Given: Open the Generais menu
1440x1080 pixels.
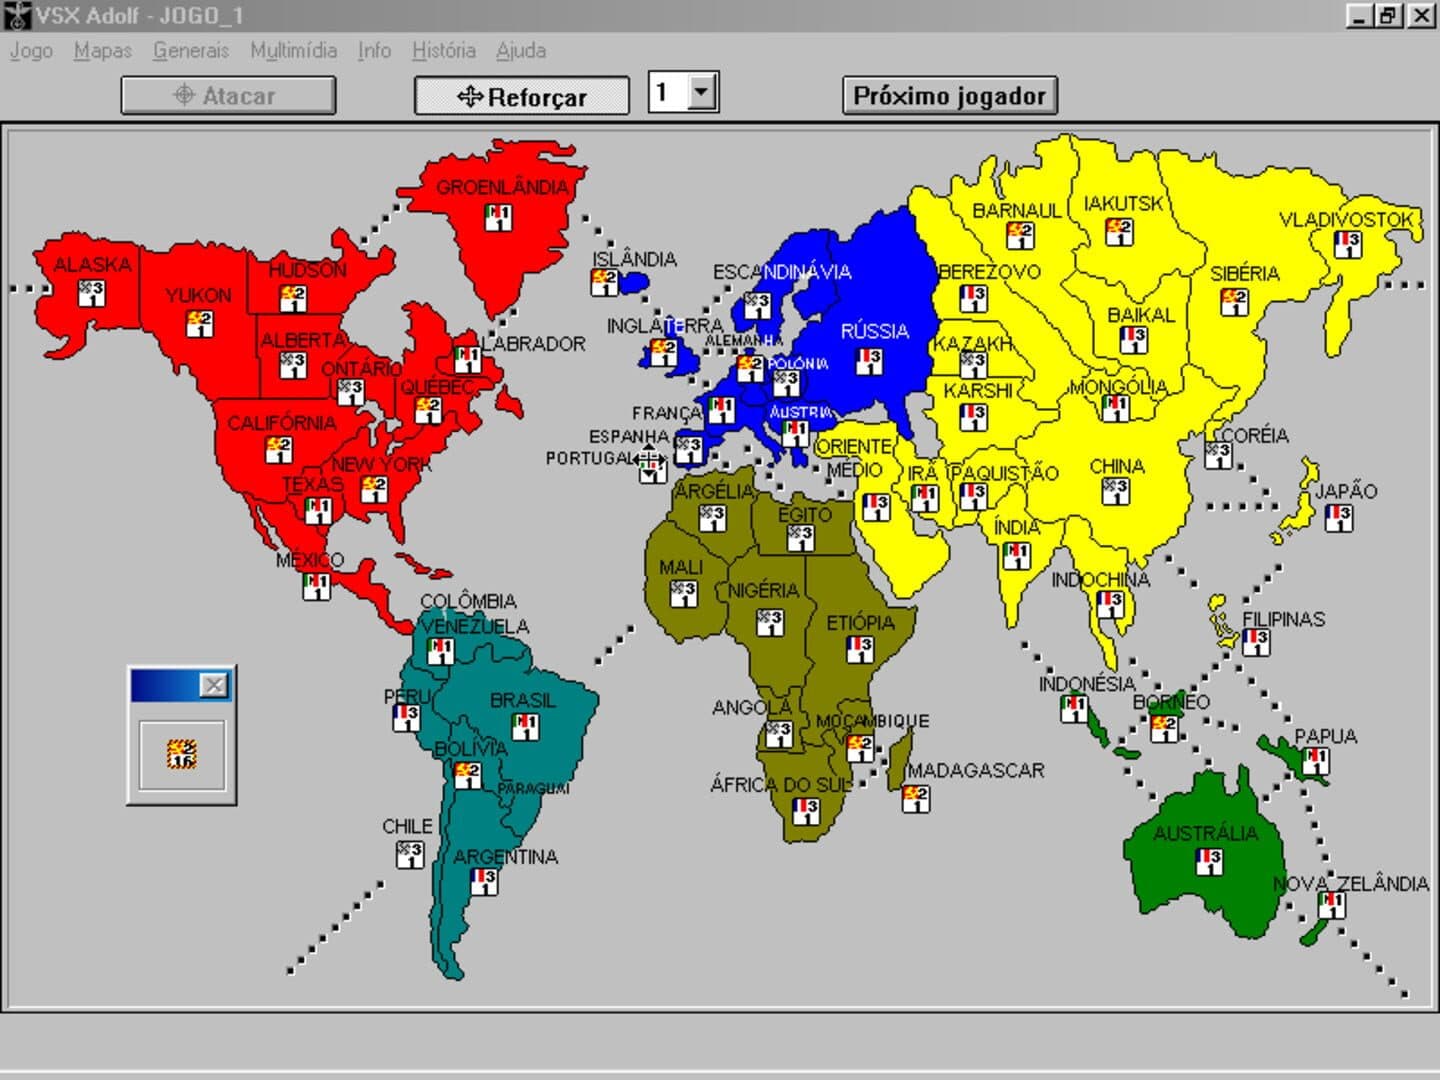Looking at the screenshot, I should 190,50.
